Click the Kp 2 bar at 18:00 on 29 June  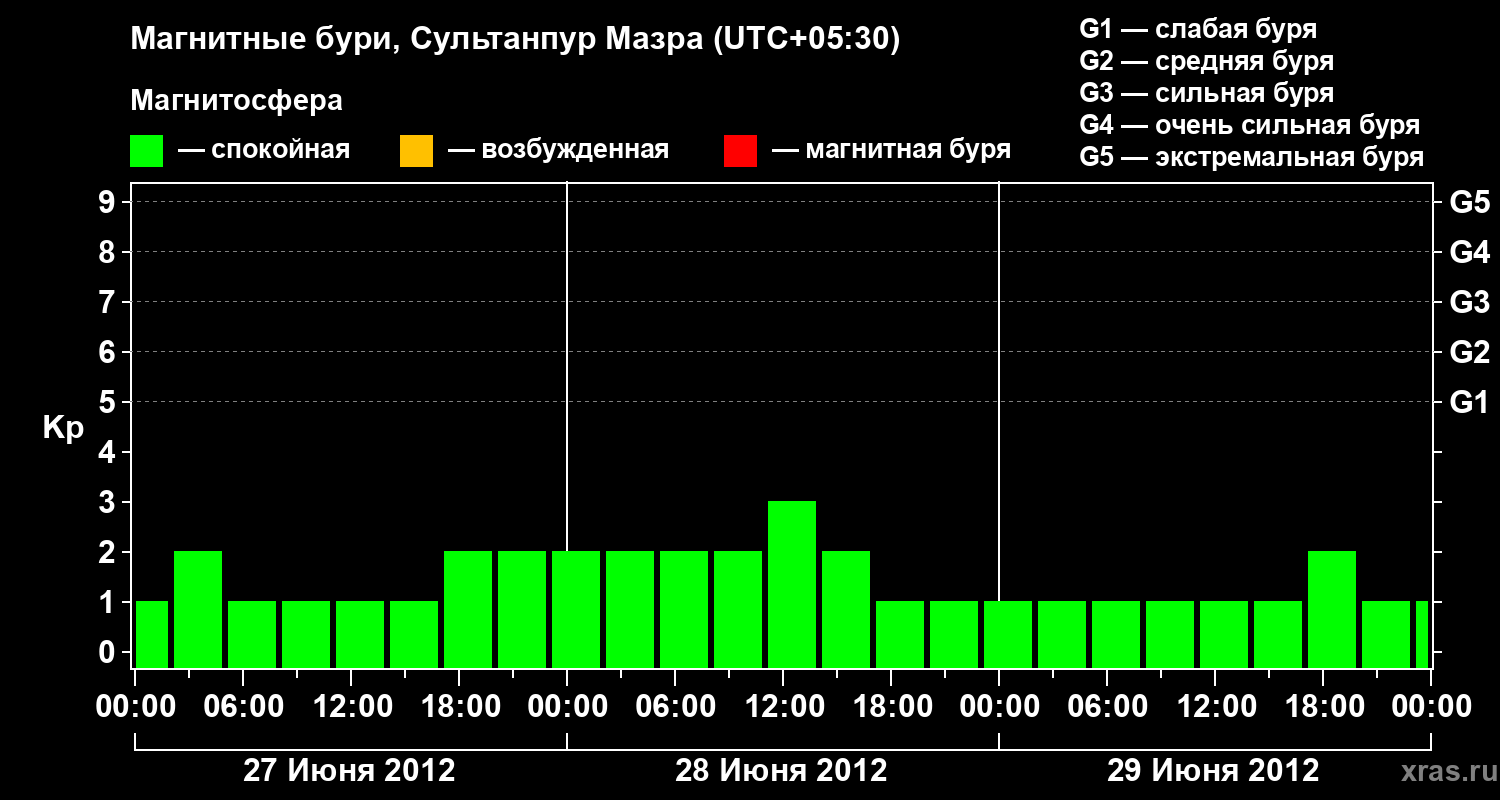[x=1332, y=609]
